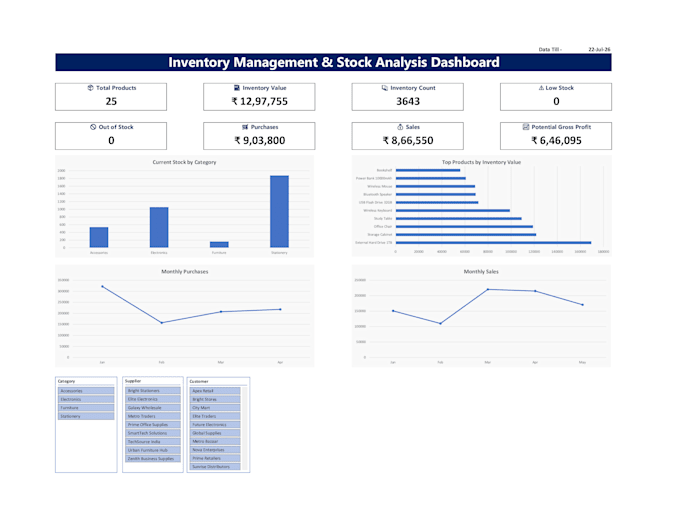Select Furniture in the Category slicer
680x525 pixels.
[86, 408]
